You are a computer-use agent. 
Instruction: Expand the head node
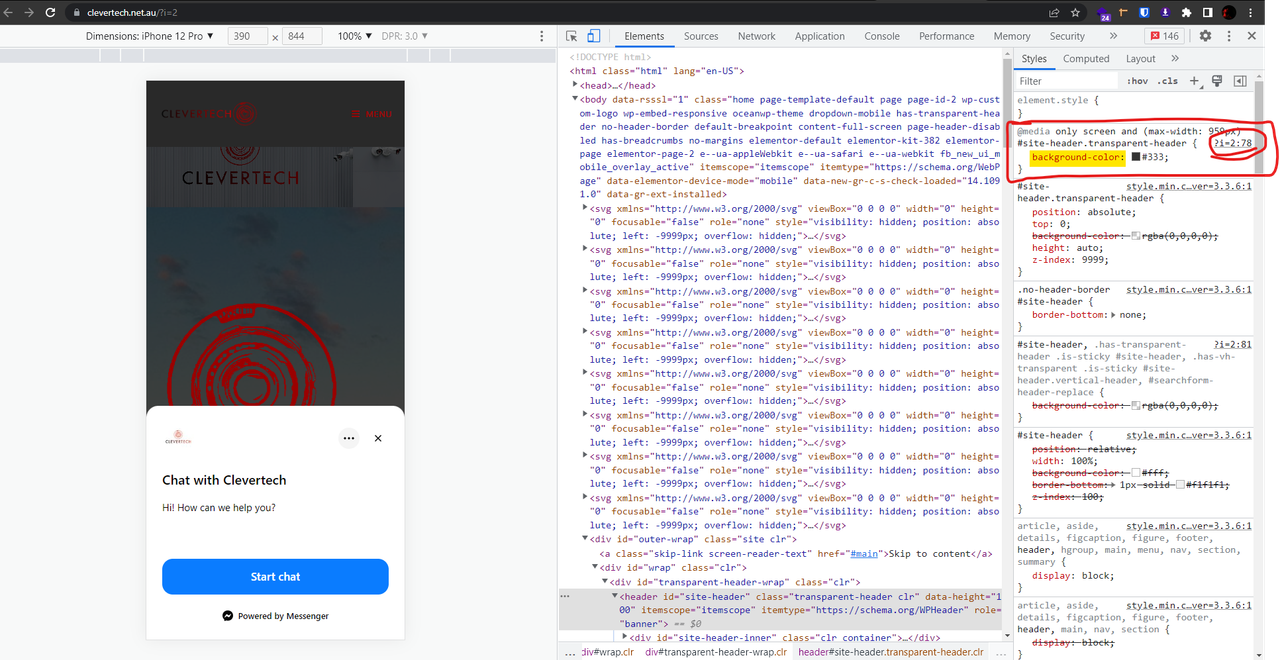tap(574, 85)
